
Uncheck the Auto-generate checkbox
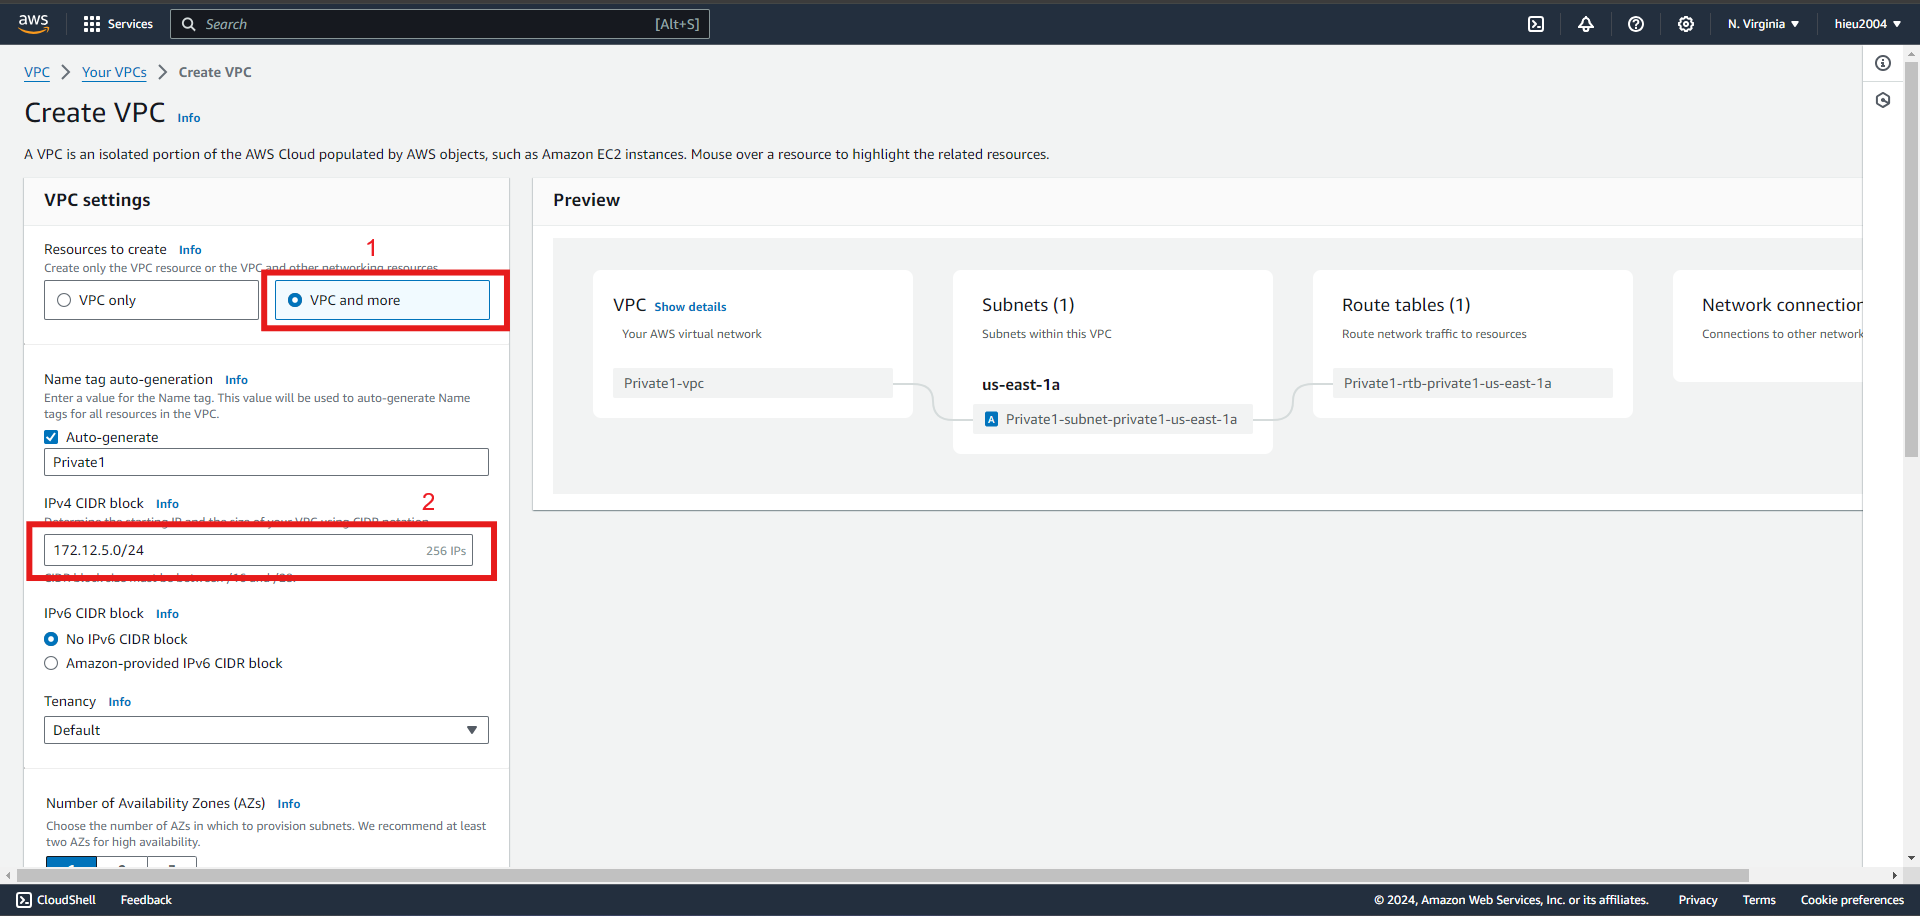coord(51,437)
